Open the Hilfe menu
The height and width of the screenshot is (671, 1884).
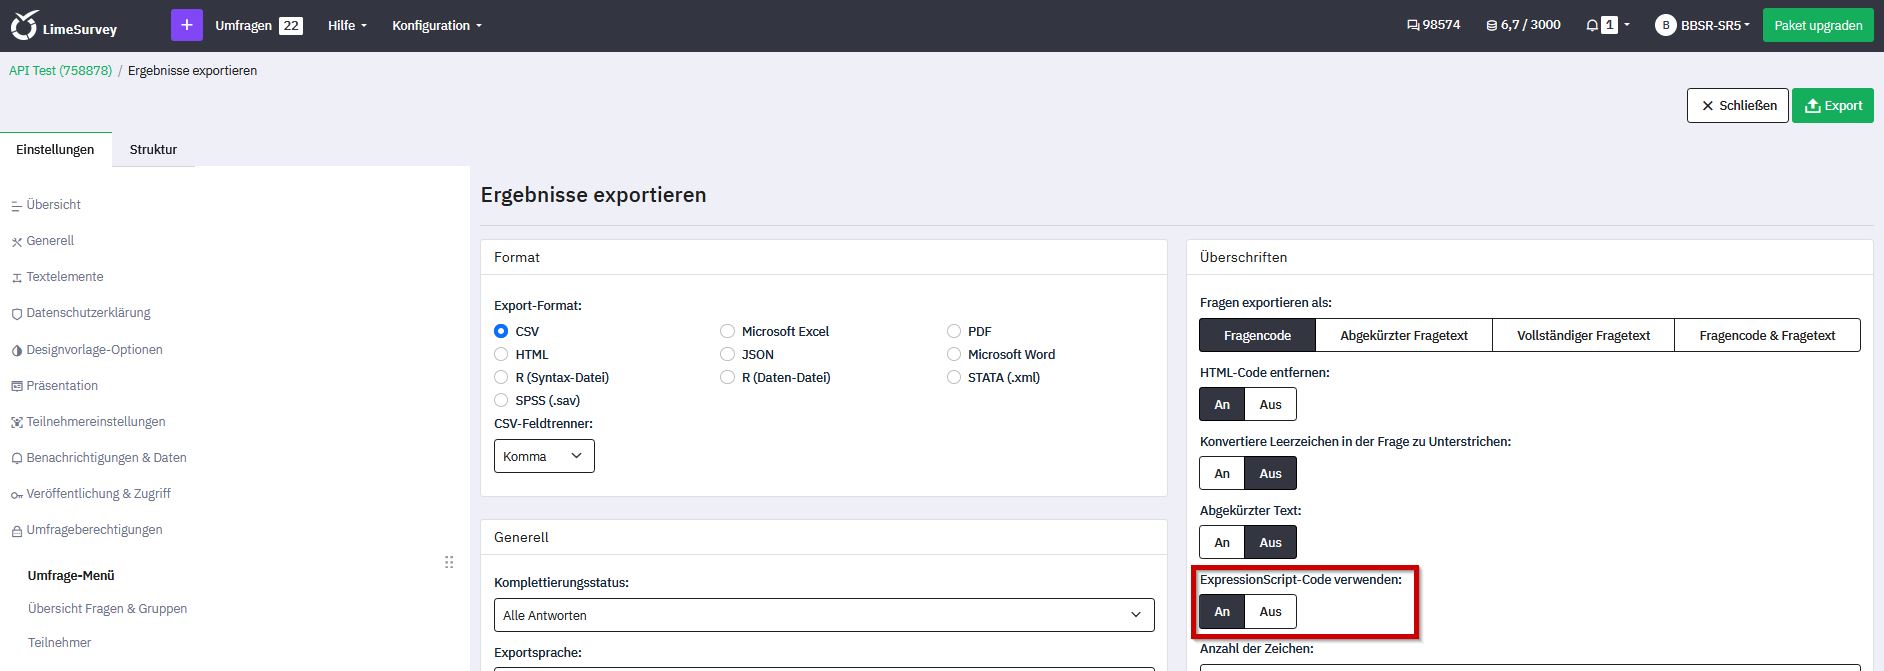pyautogui.click(x=346, y=26)
